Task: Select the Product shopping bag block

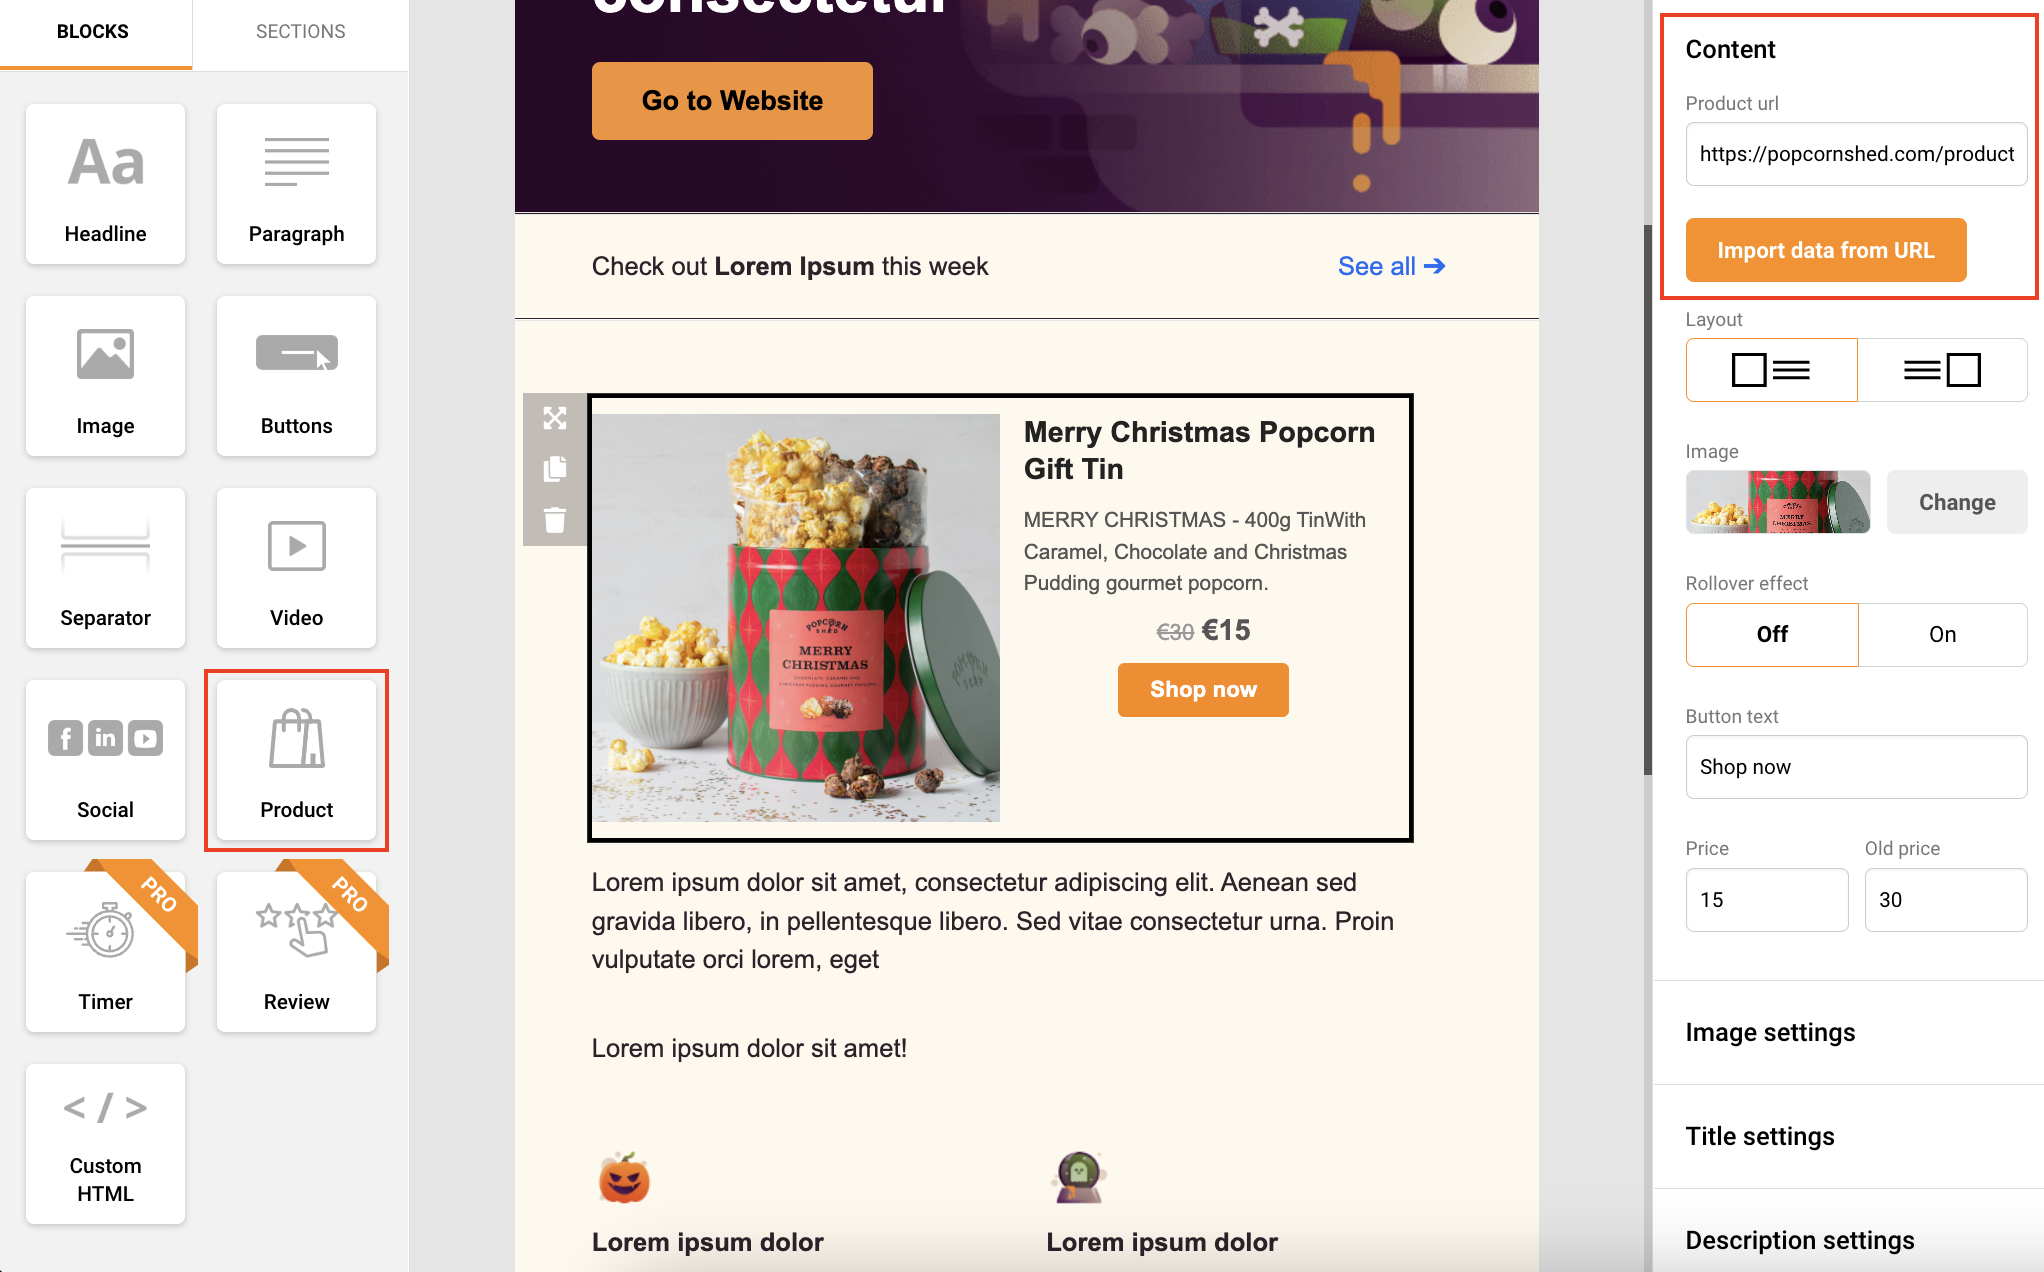Action: (x=296, y=760)
